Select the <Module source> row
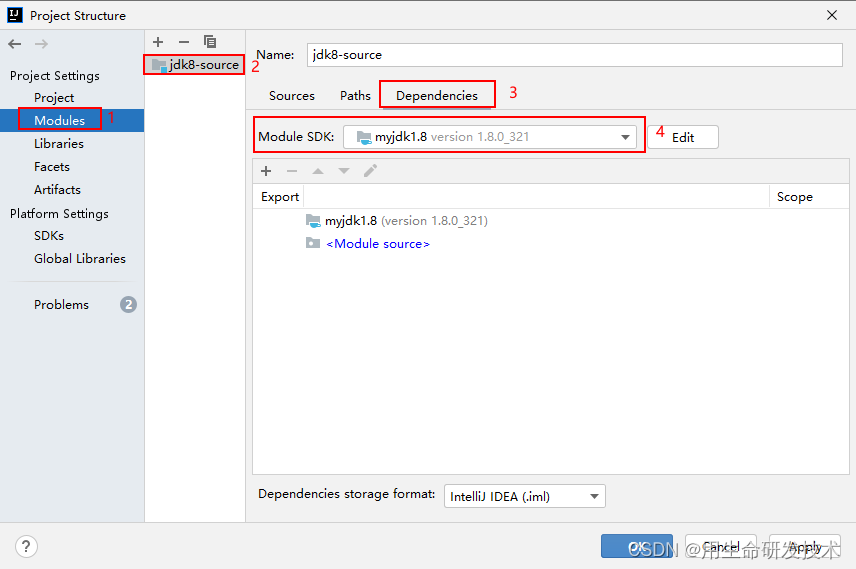The height and width of the screenshot is (569, 856). point(551,244)
